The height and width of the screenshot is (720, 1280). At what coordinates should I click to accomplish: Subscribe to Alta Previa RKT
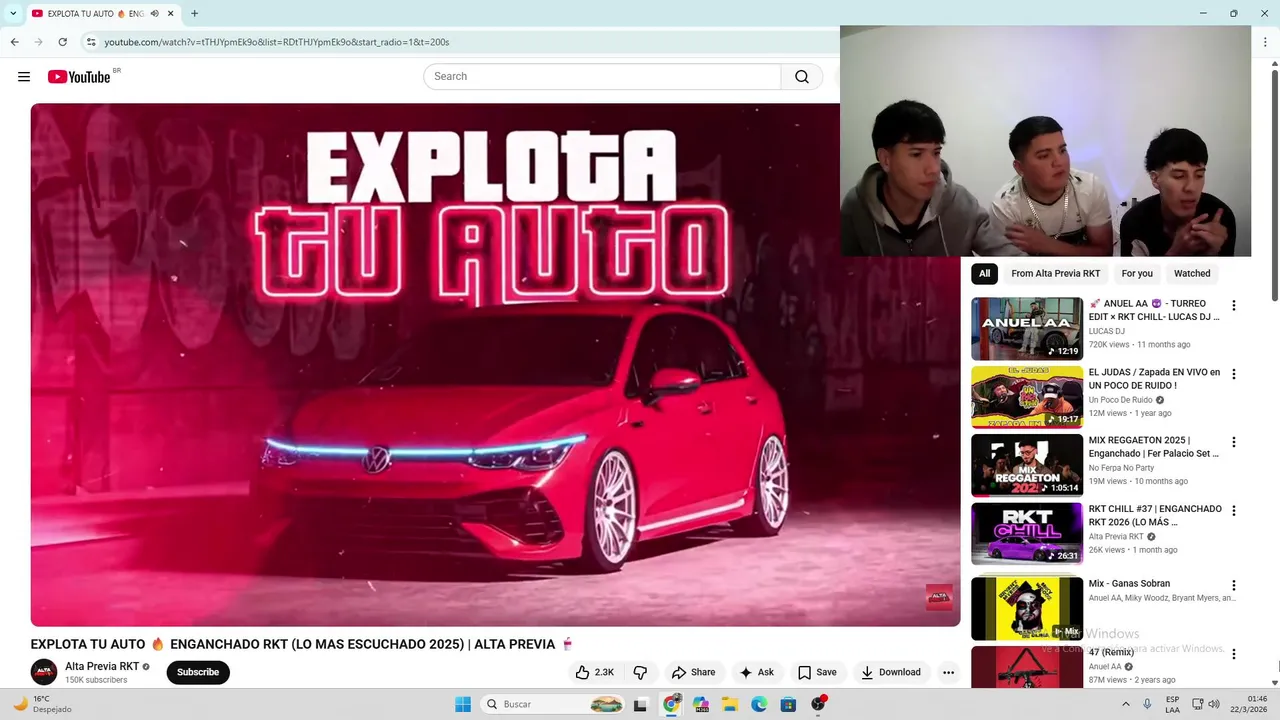coord(198,672)
